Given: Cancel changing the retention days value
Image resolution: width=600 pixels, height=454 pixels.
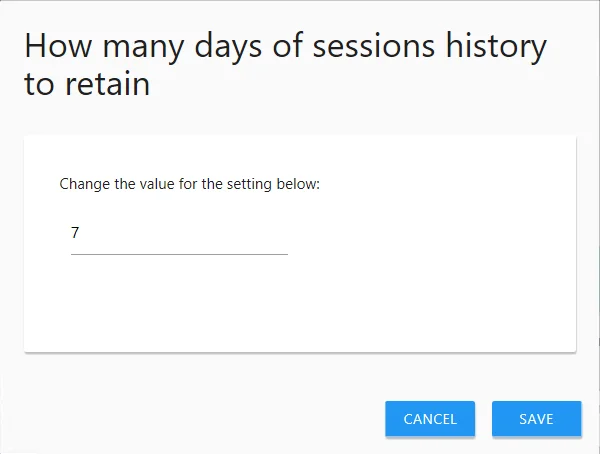Looking at the screenshot, I should point(430,419).
